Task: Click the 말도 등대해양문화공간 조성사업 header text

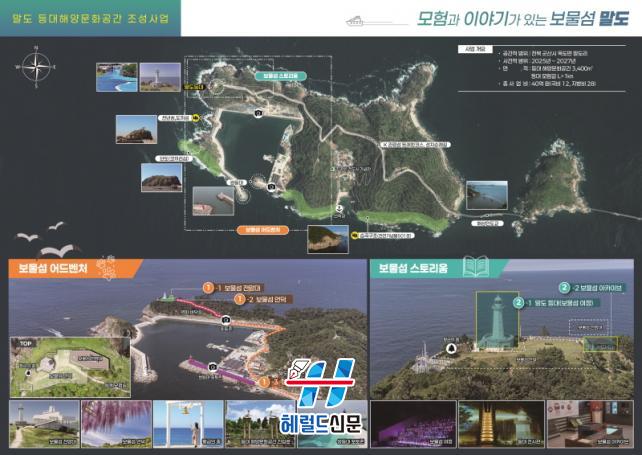Action: point(90,18)
